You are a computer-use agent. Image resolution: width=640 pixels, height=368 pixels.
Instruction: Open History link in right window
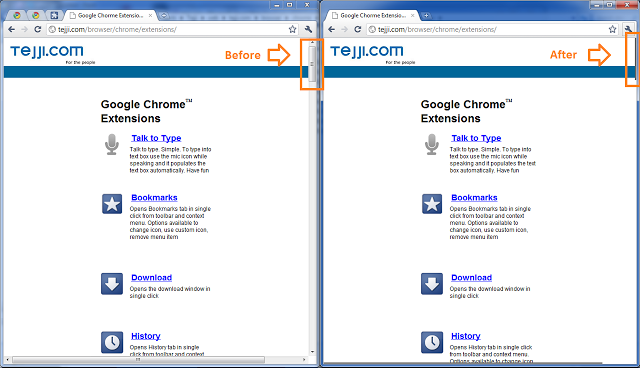pos(466,336)
